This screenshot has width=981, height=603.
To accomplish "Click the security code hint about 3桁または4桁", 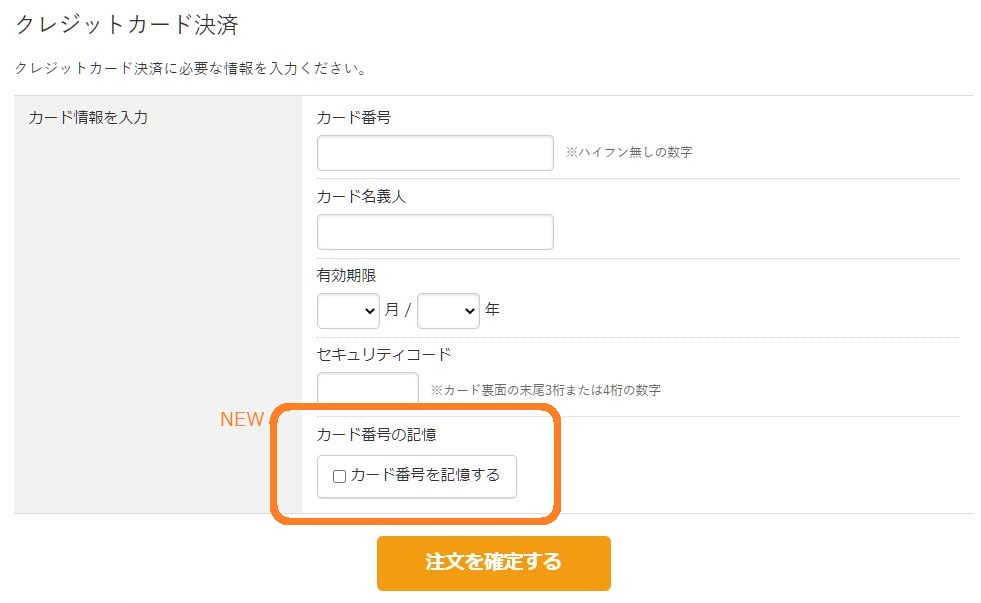I will pyautogui.click(x=545, y=390).
